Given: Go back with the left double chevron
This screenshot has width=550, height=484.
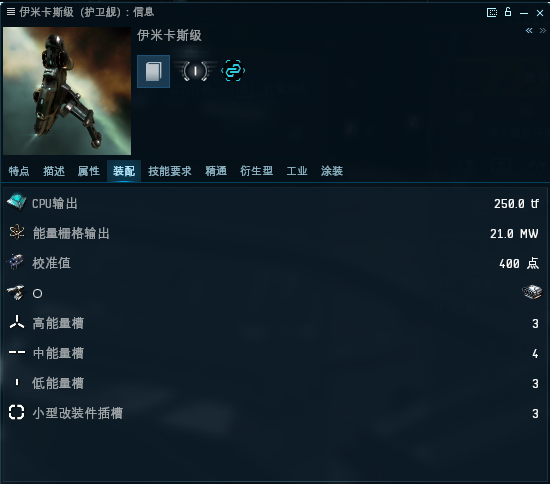Looking at the screenshot, I should [529, 31].
